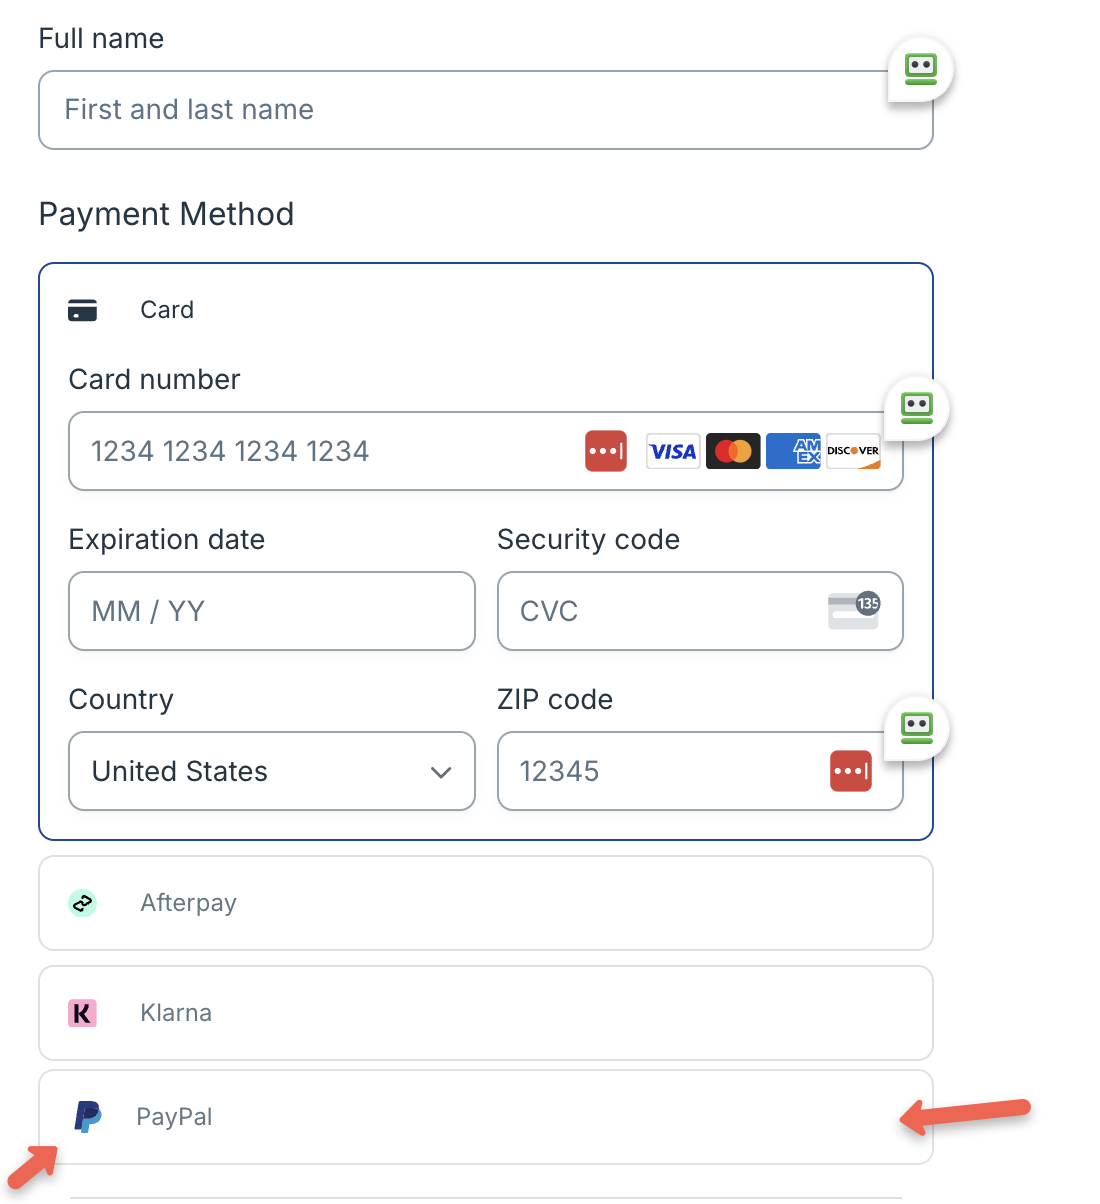
Task: Click the Discover logo icon
Action: coord(853,451)
